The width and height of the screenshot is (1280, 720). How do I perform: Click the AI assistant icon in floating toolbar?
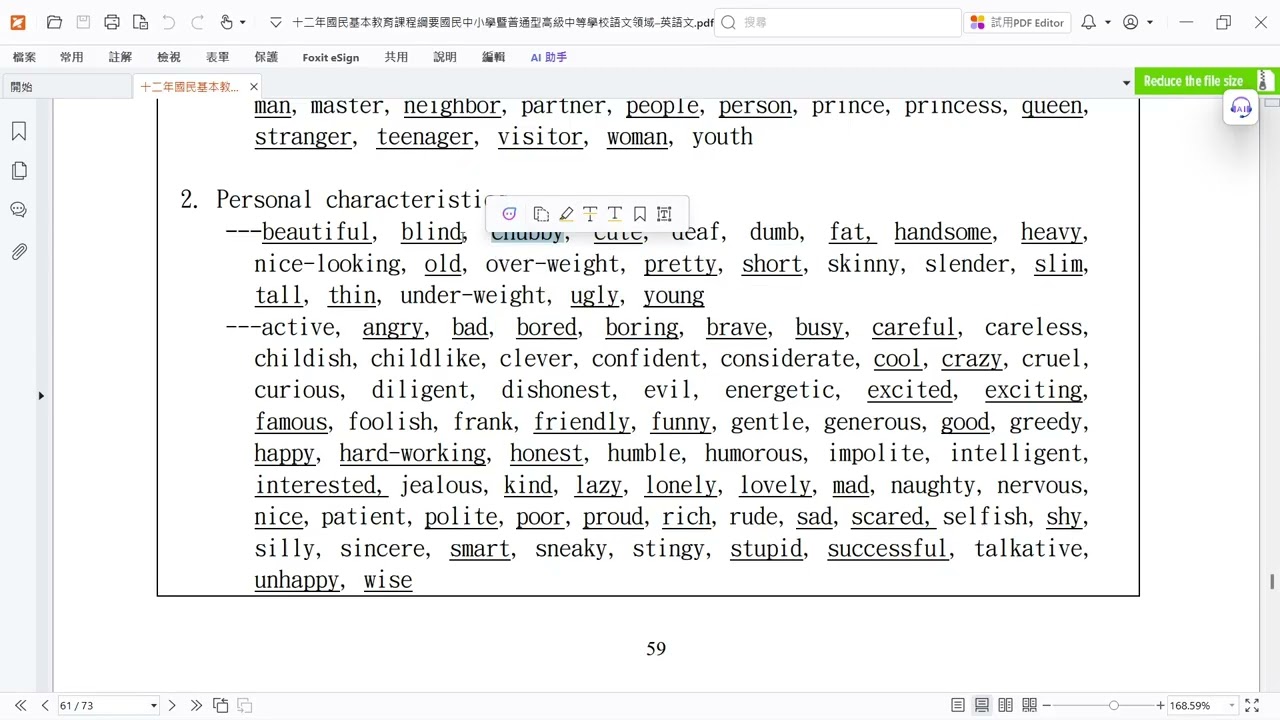(x=509, y=214)
